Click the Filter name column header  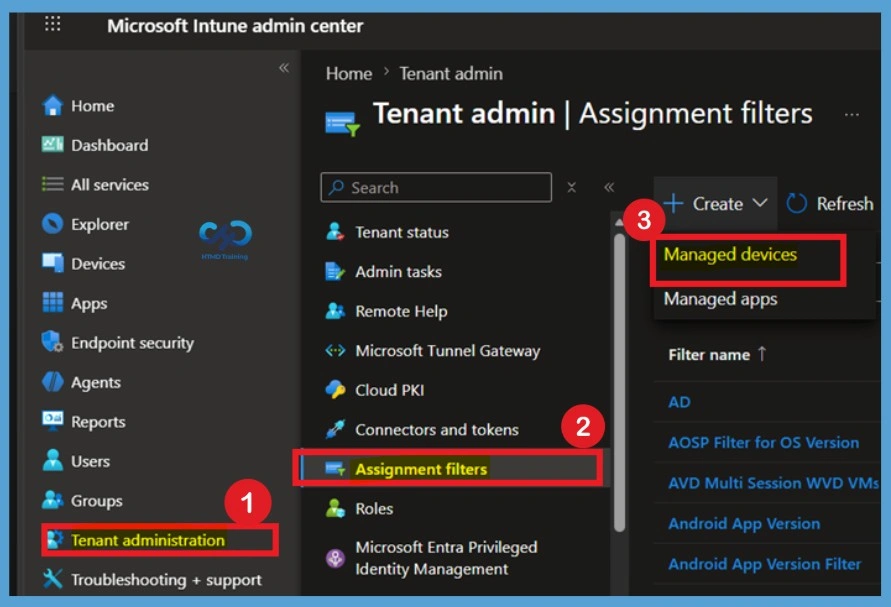709,355
